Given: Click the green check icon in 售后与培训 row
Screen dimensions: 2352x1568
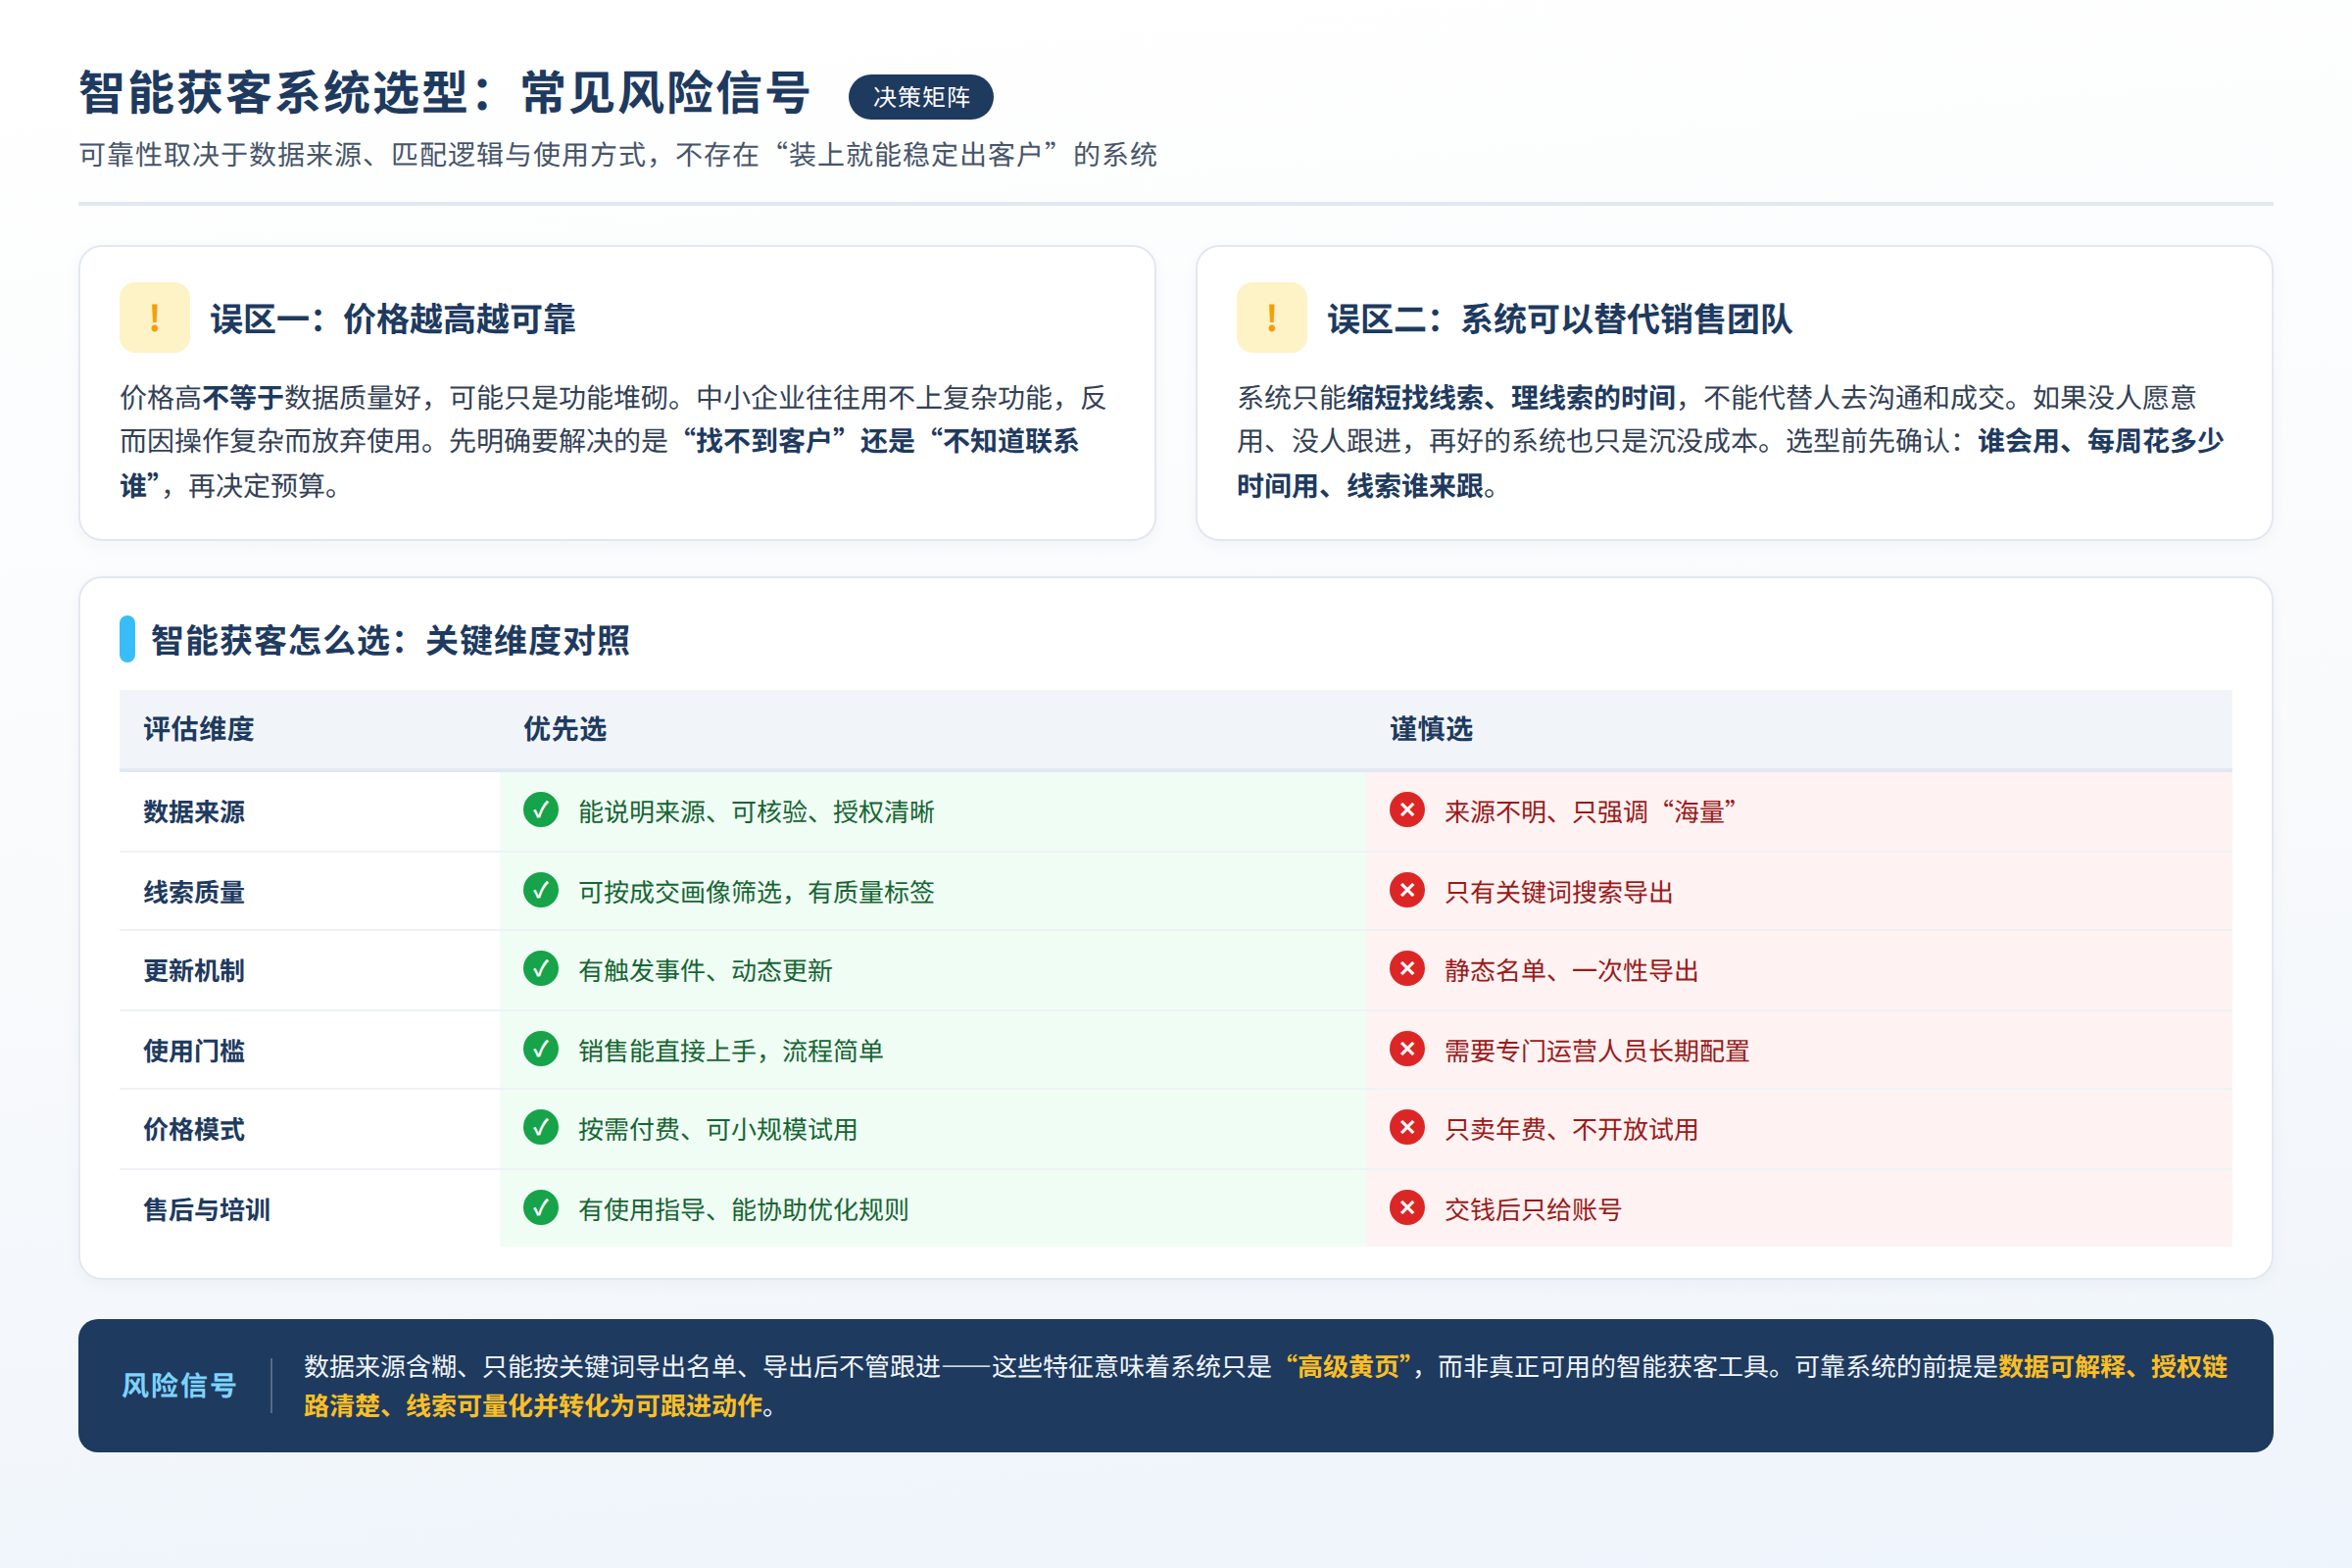Looking at the screenshot, I should tap(541, 1208).
